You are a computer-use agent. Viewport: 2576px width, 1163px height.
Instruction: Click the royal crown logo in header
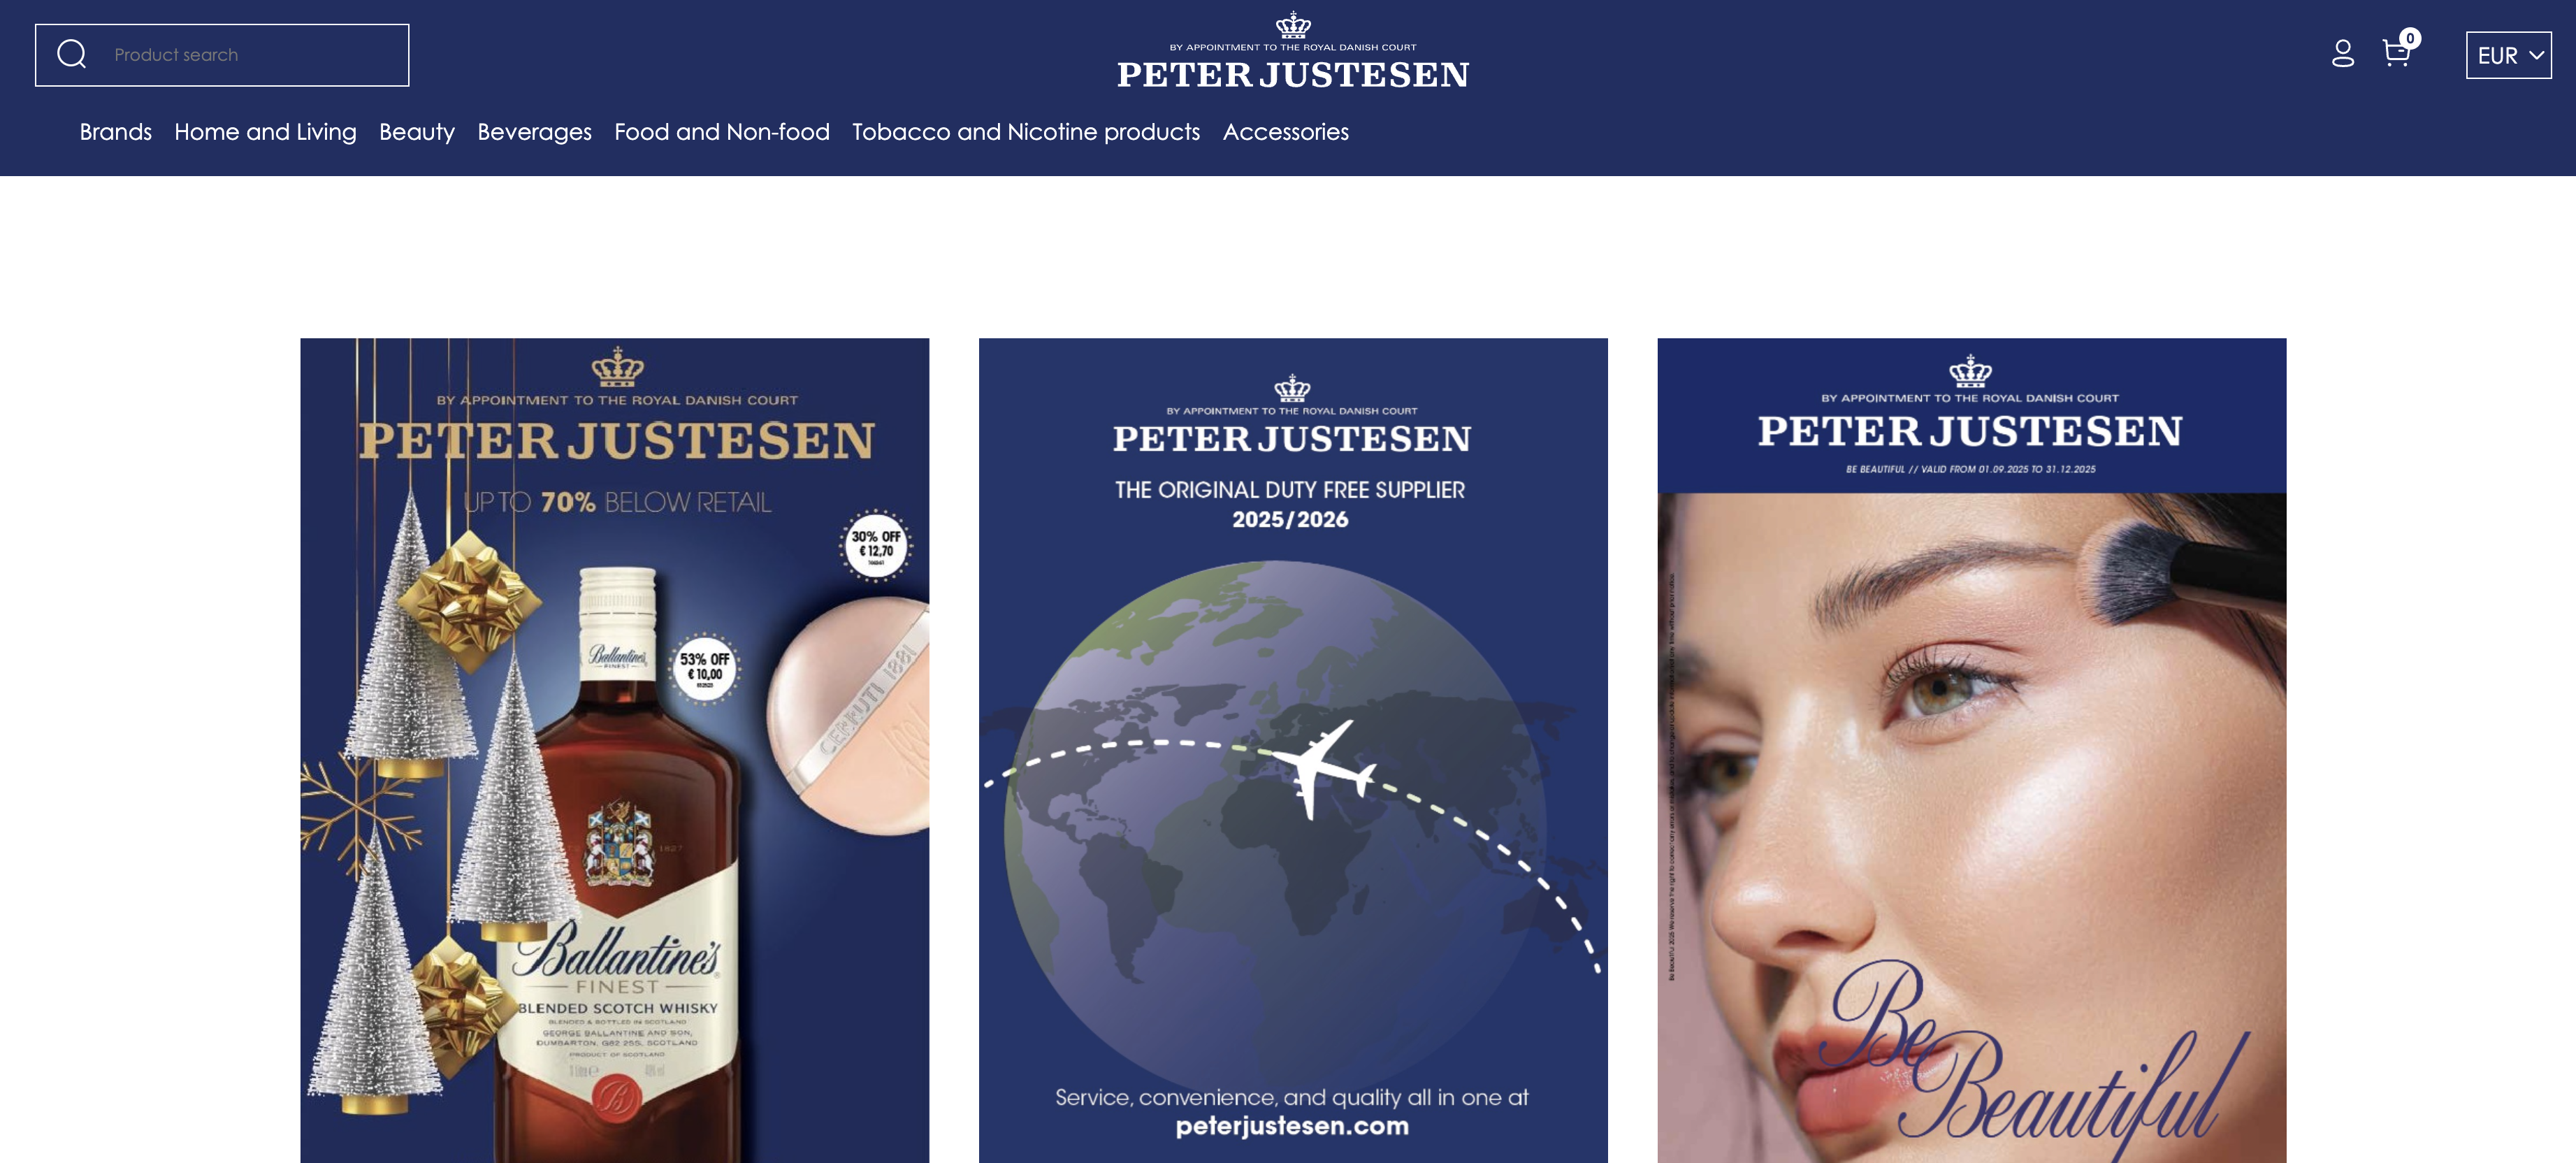[x=1293, y=25]
